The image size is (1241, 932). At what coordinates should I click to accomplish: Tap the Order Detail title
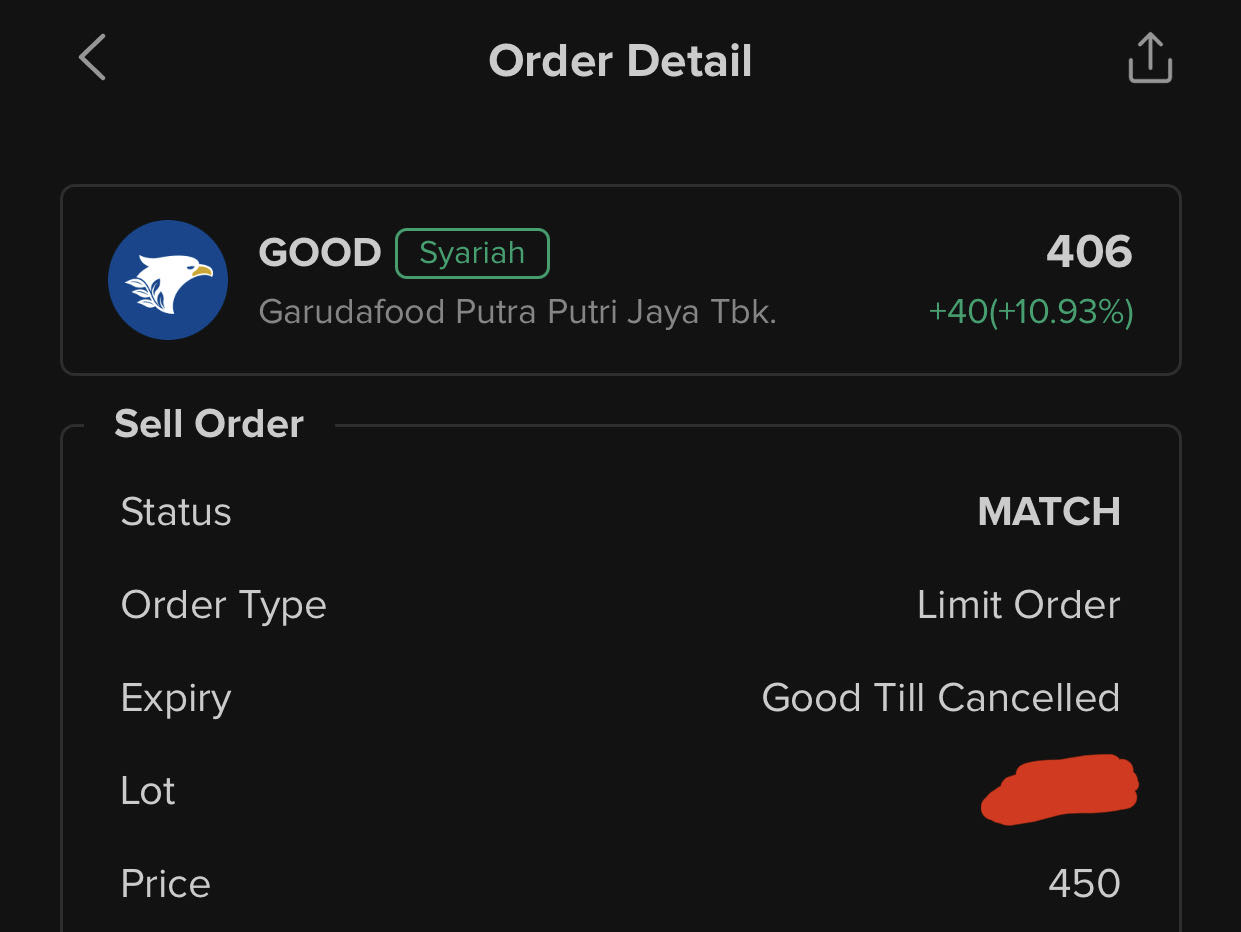620,61
